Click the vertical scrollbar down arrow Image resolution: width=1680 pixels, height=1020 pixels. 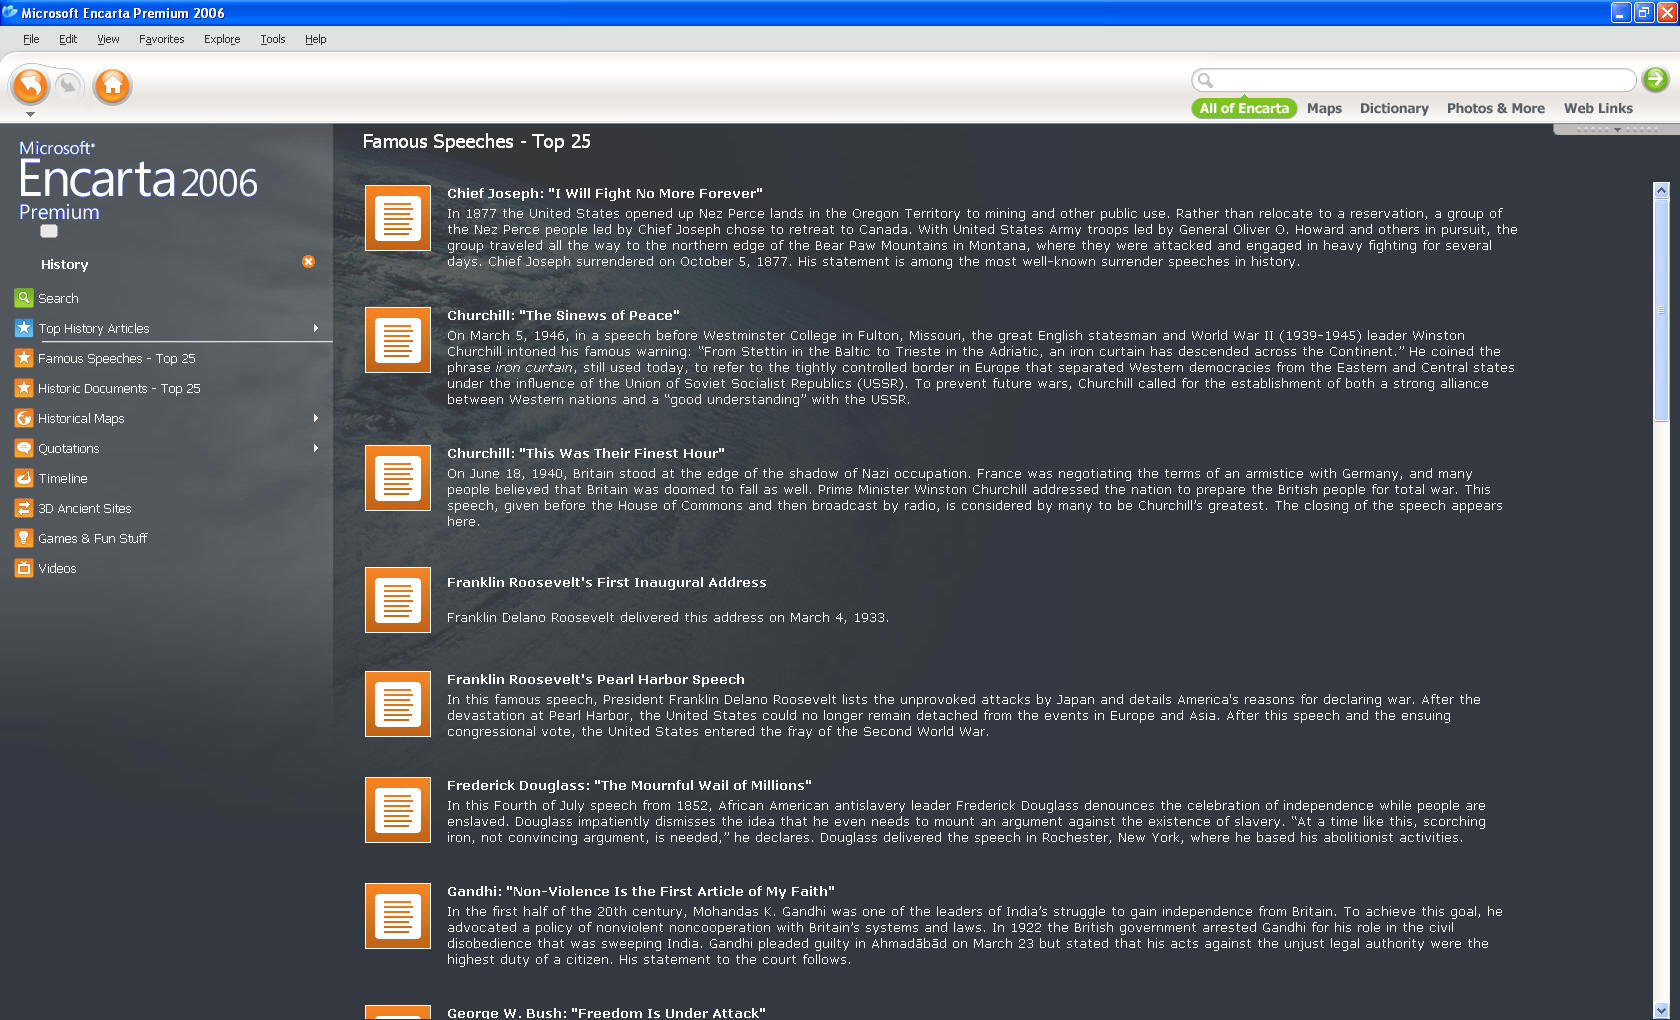pyautogui.click(x=1661, y=1010)
